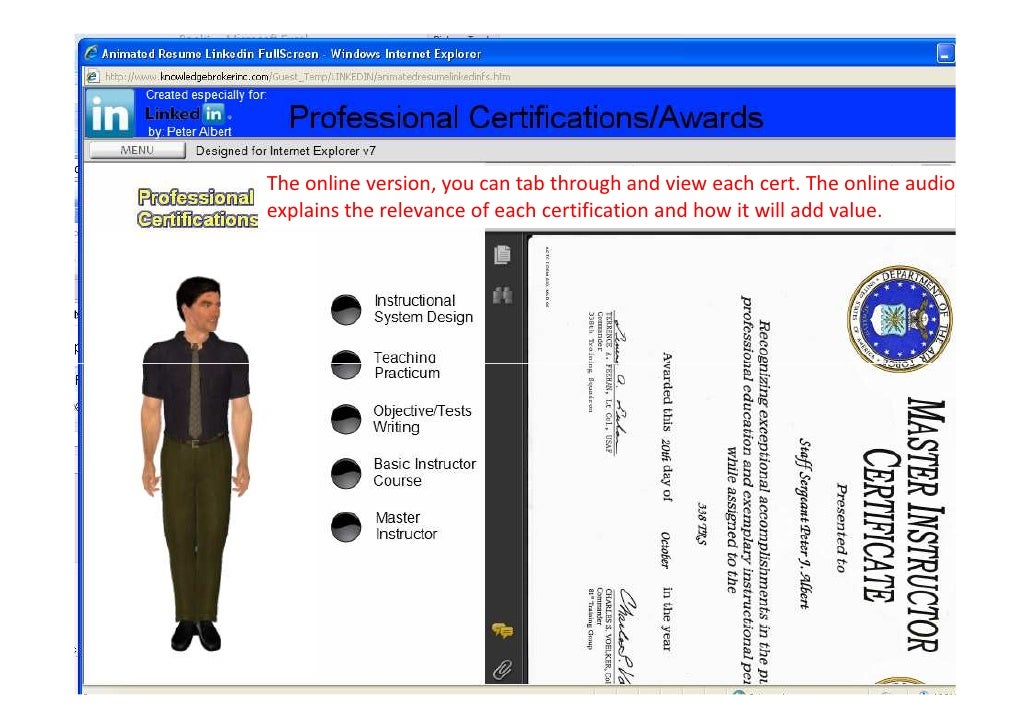Screen dimensions: 1030x728
Task: Click the Internet Explorer title bar icon
Action: 91,53
